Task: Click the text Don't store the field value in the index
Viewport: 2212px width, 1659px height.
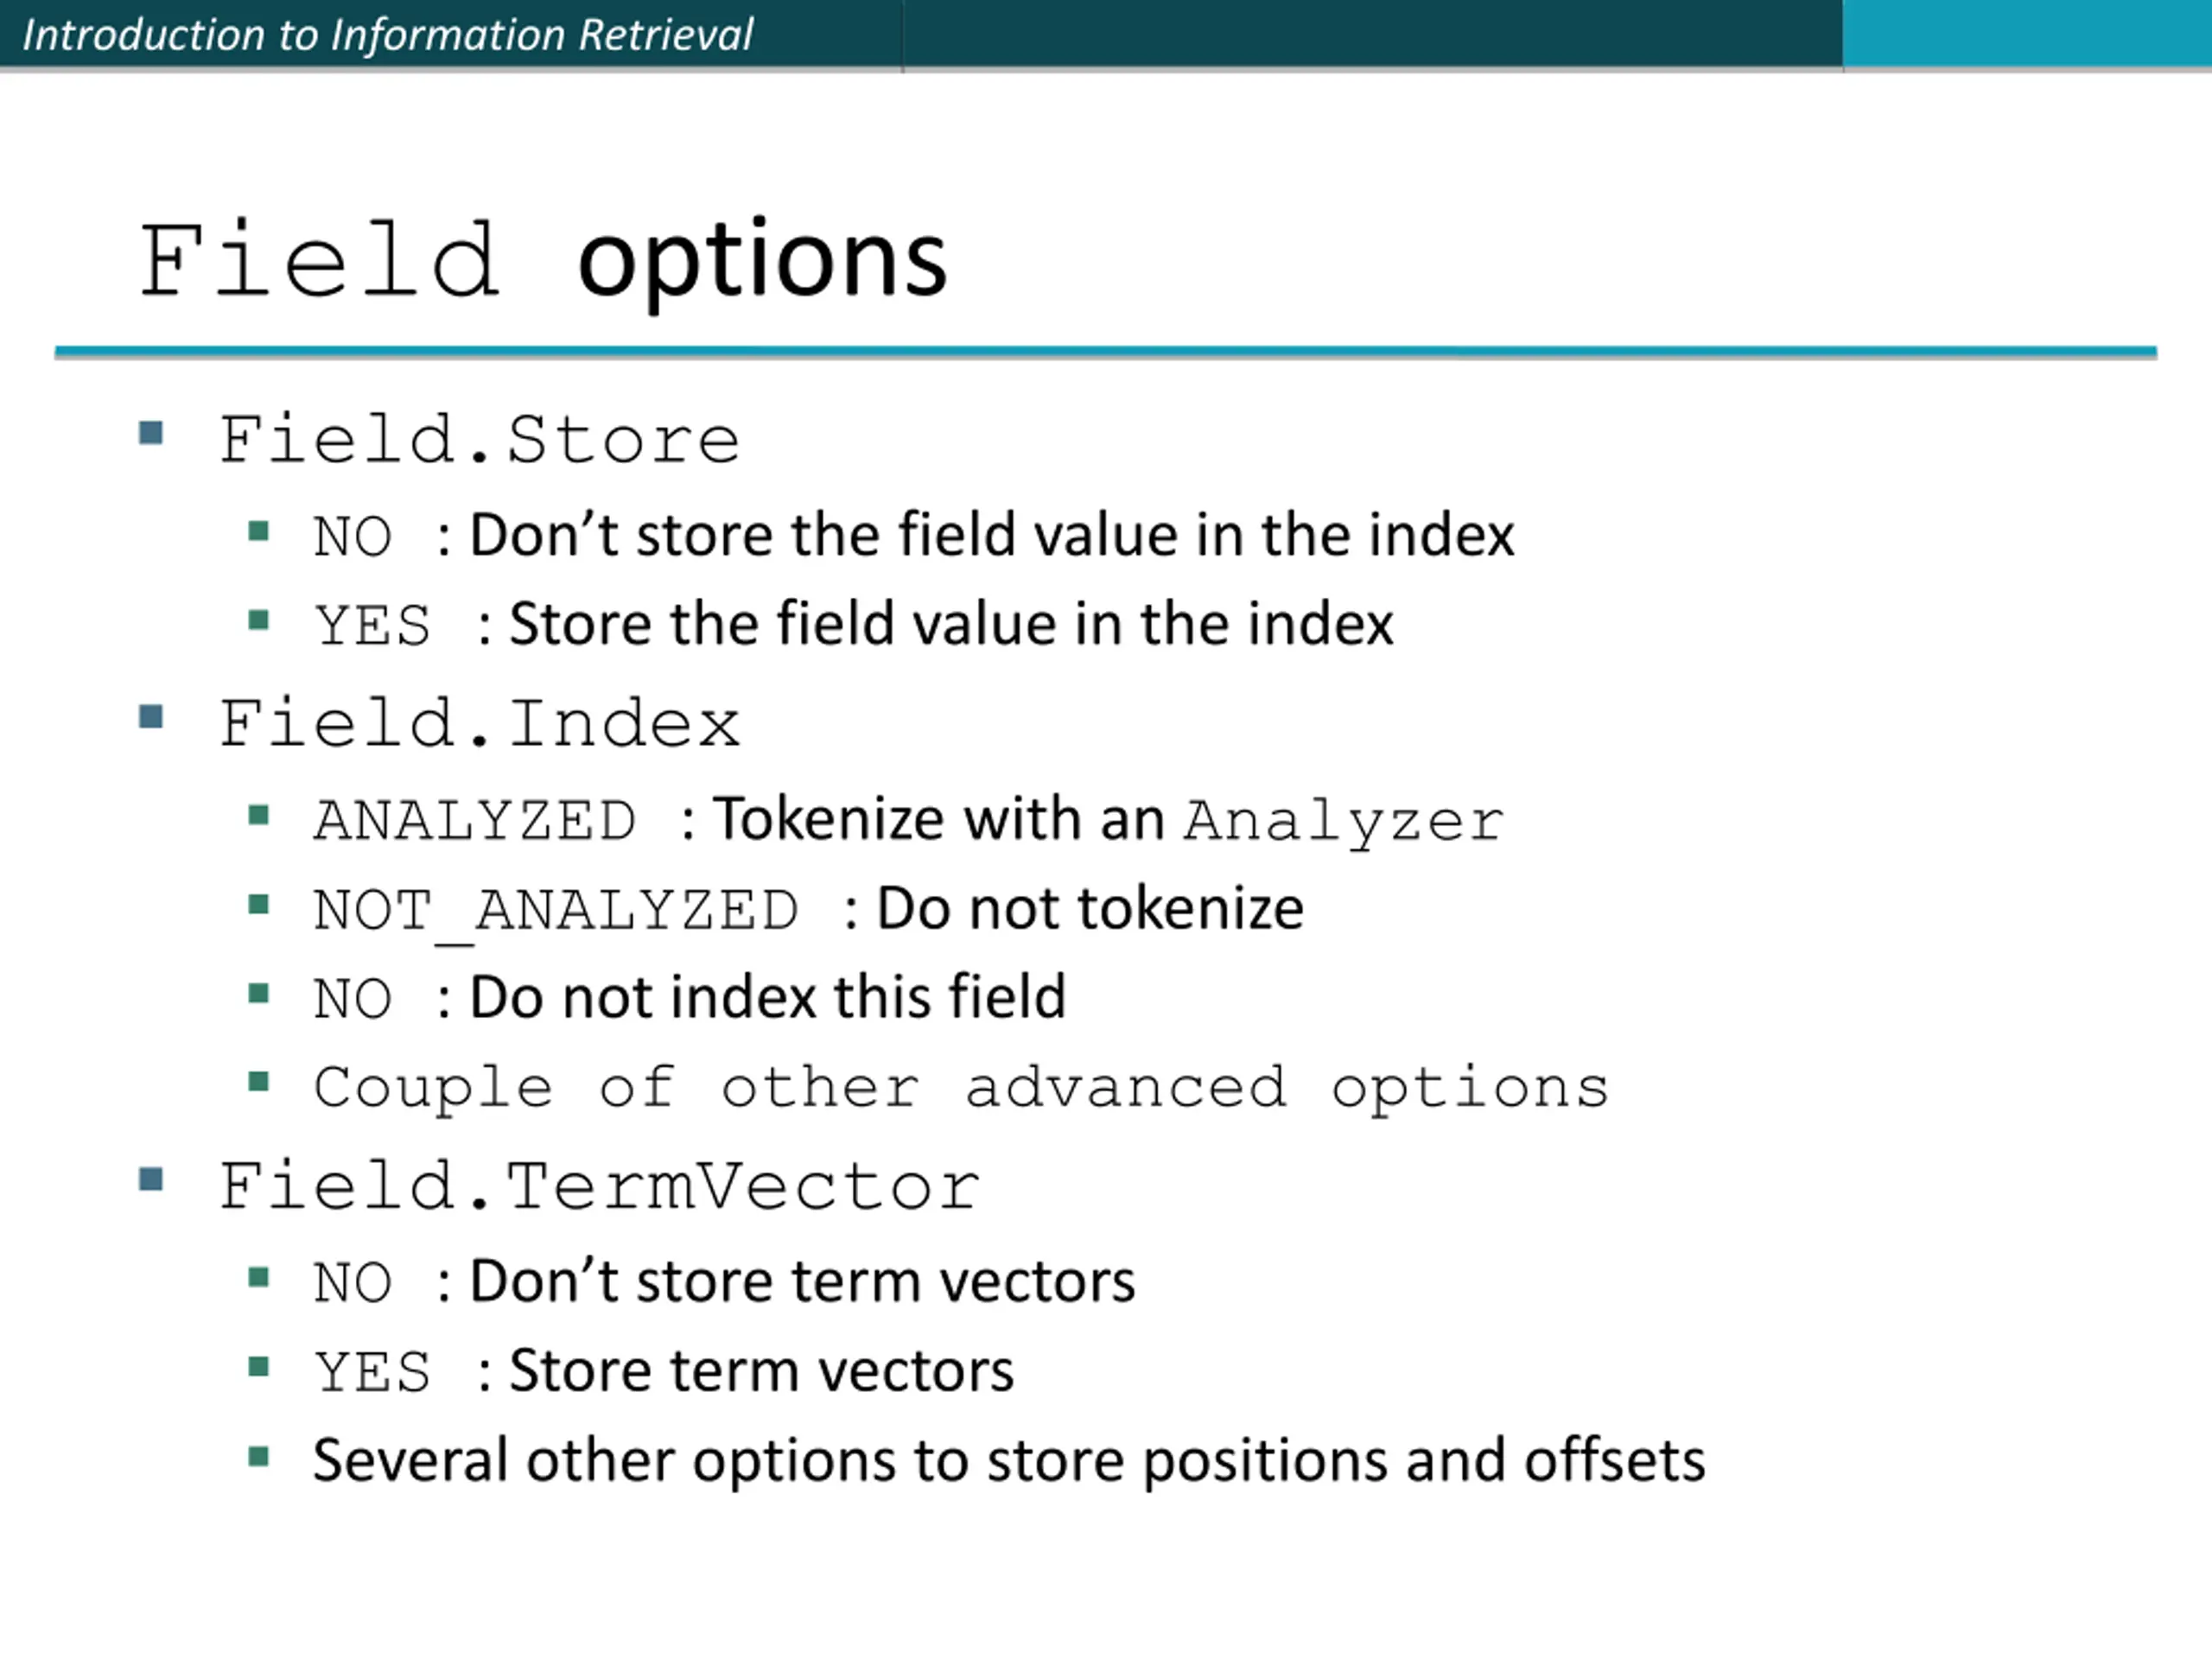Action: pyautogui.click(x=992, y=534)
